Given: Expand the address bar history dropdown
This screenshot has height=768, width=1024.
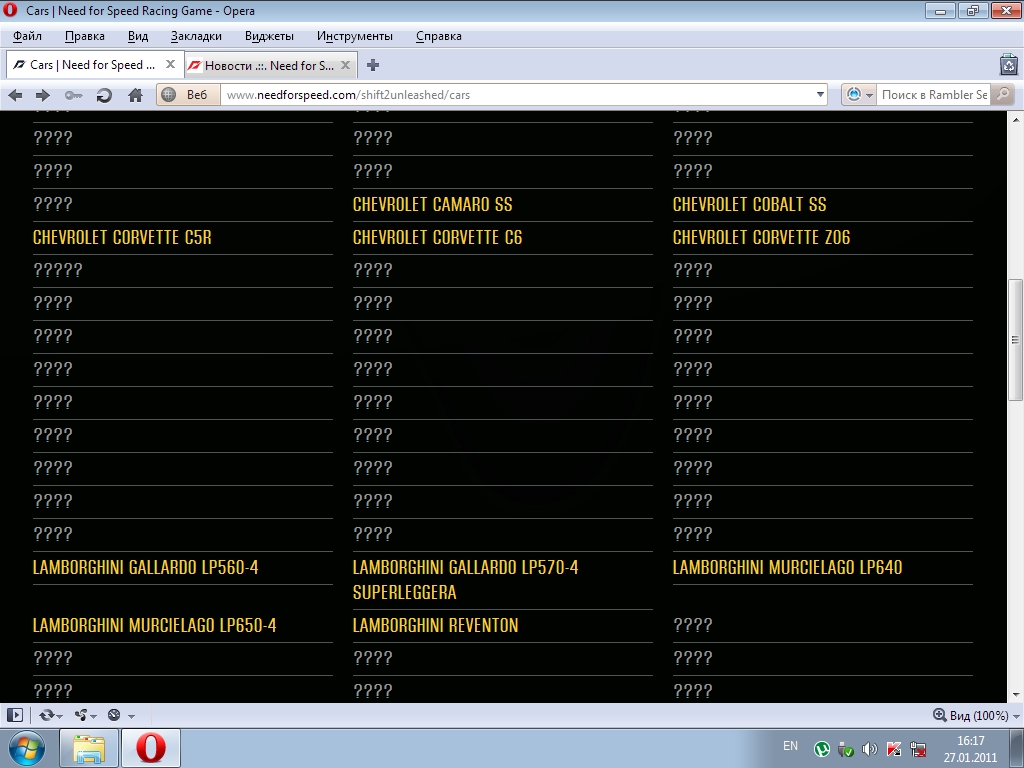Looking at the screenshot, I should 820,95.
